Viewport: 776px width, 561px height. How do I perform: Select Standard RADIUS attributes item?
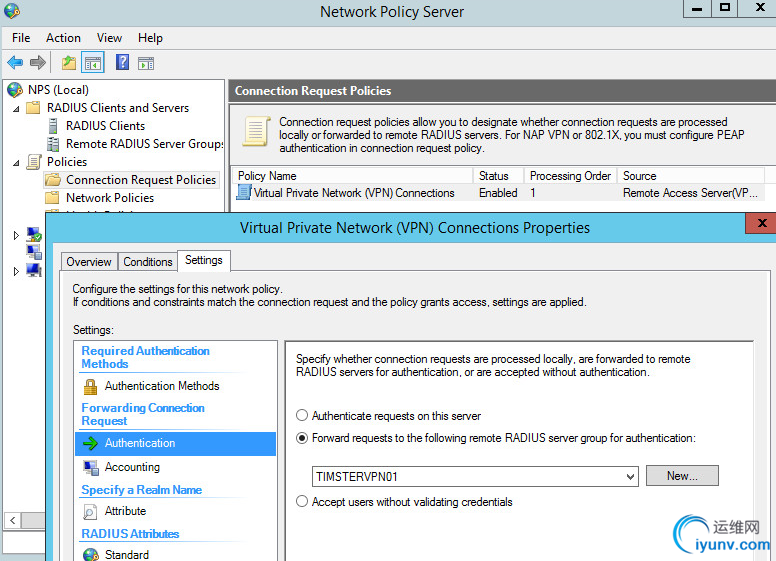(127, 554)
